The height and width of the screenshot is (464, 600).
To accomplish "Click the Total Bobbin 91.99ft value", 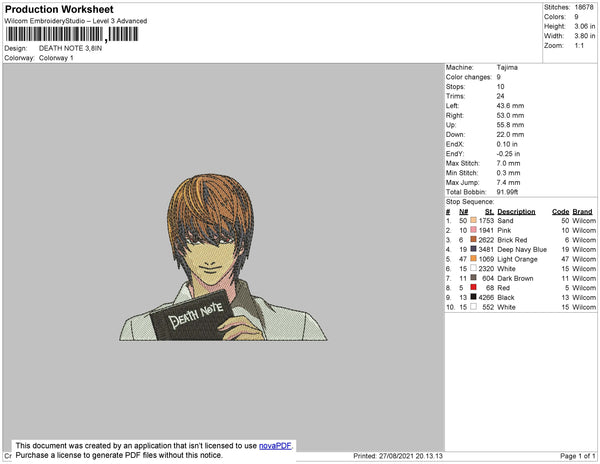I will 507,192.
